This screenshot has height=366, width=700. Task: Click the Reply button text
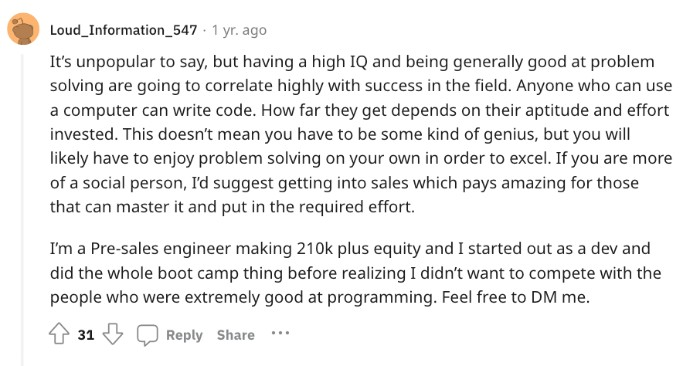tap(184, 335)
